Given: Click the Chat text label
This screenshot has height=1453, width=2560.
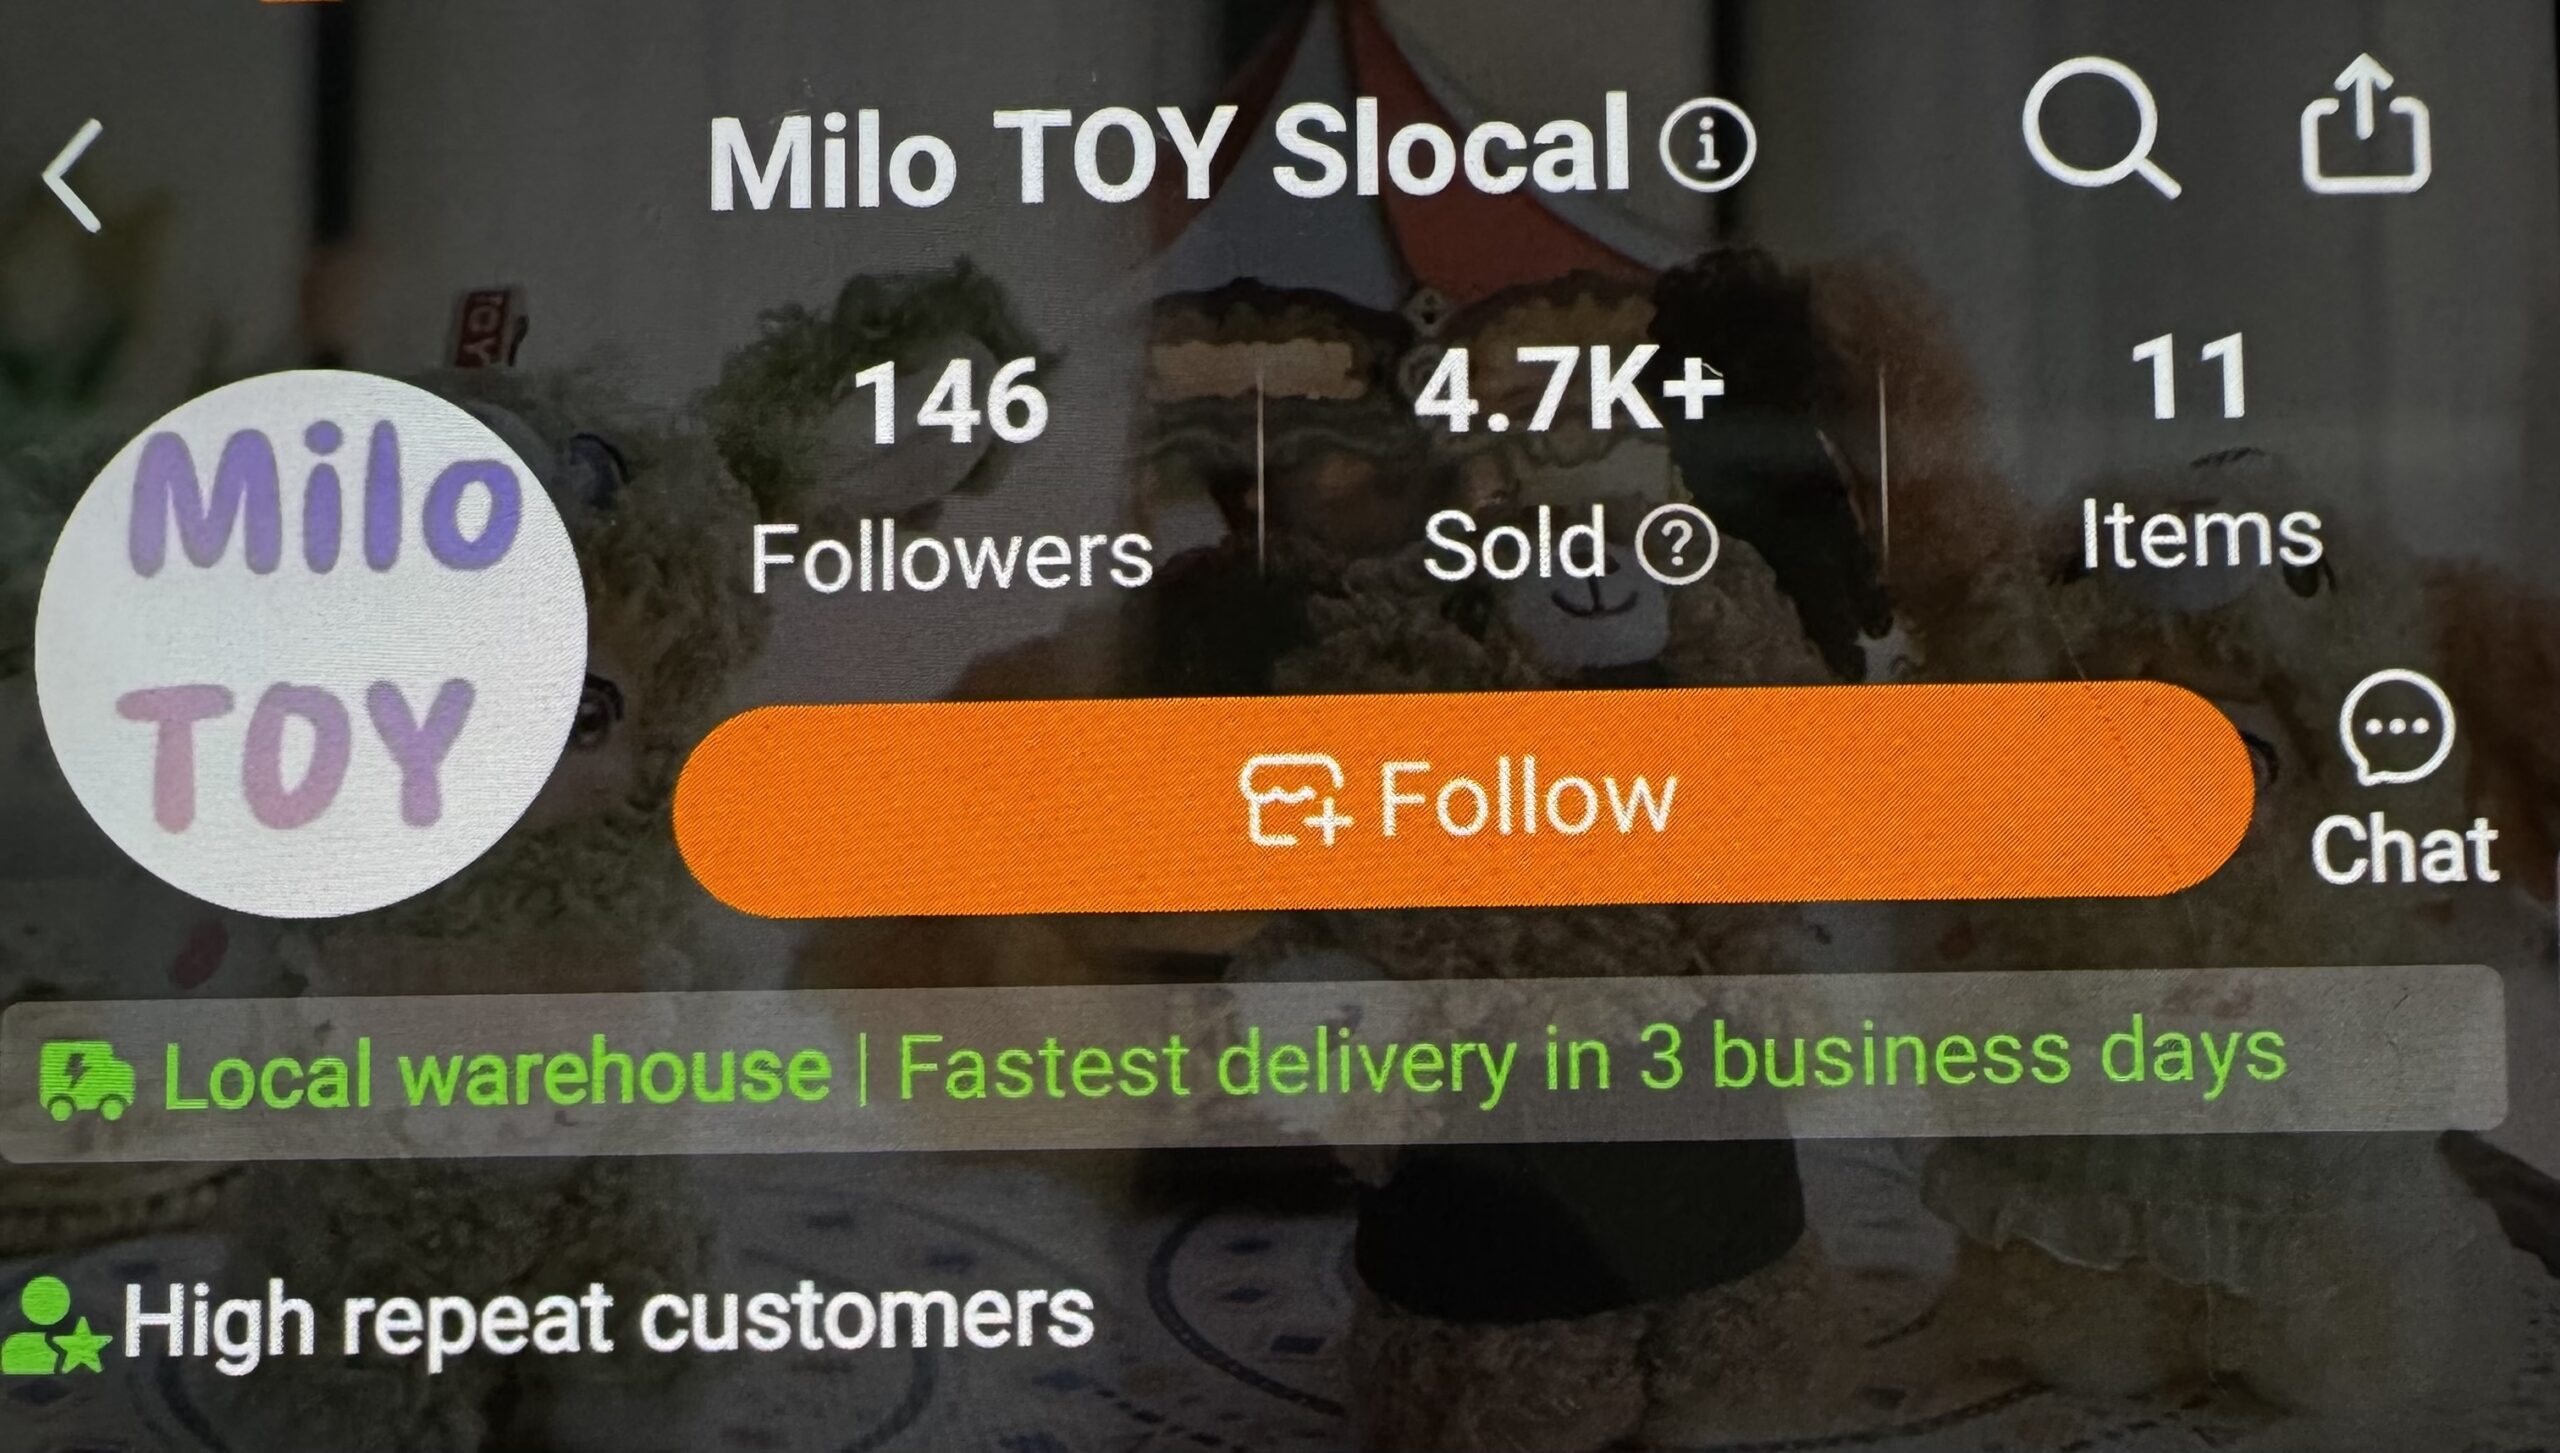Looking at the screenshot, I should point(2404,850).
